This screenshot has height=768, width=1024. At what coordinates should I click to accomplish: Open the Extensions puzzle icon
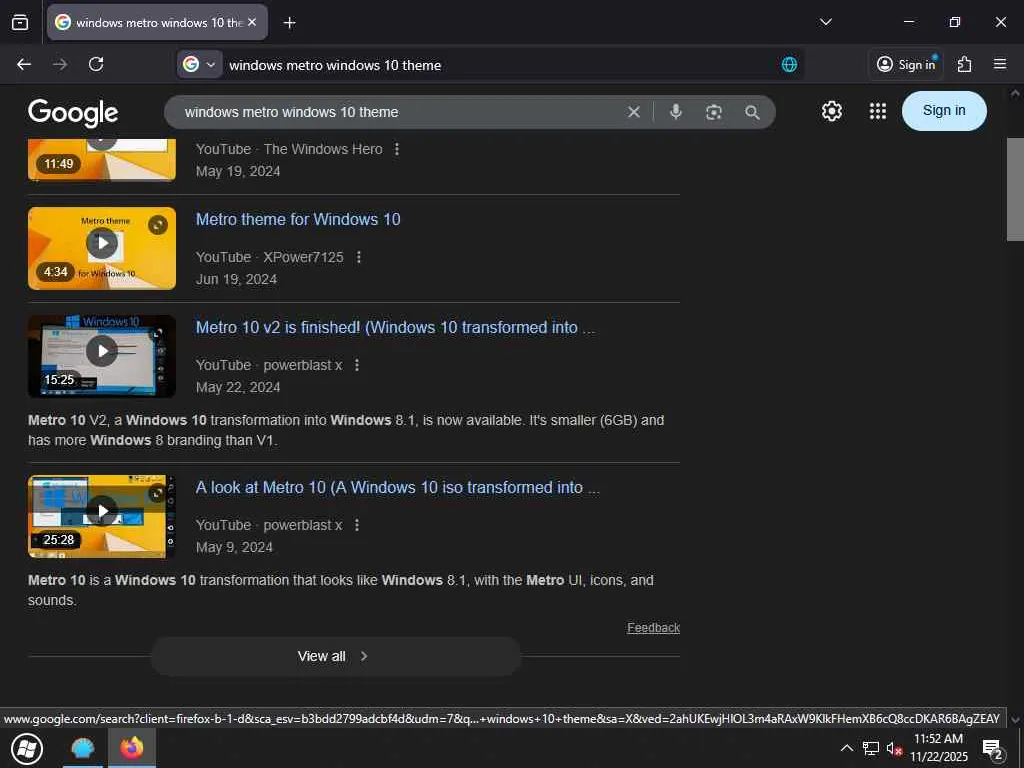964,64
